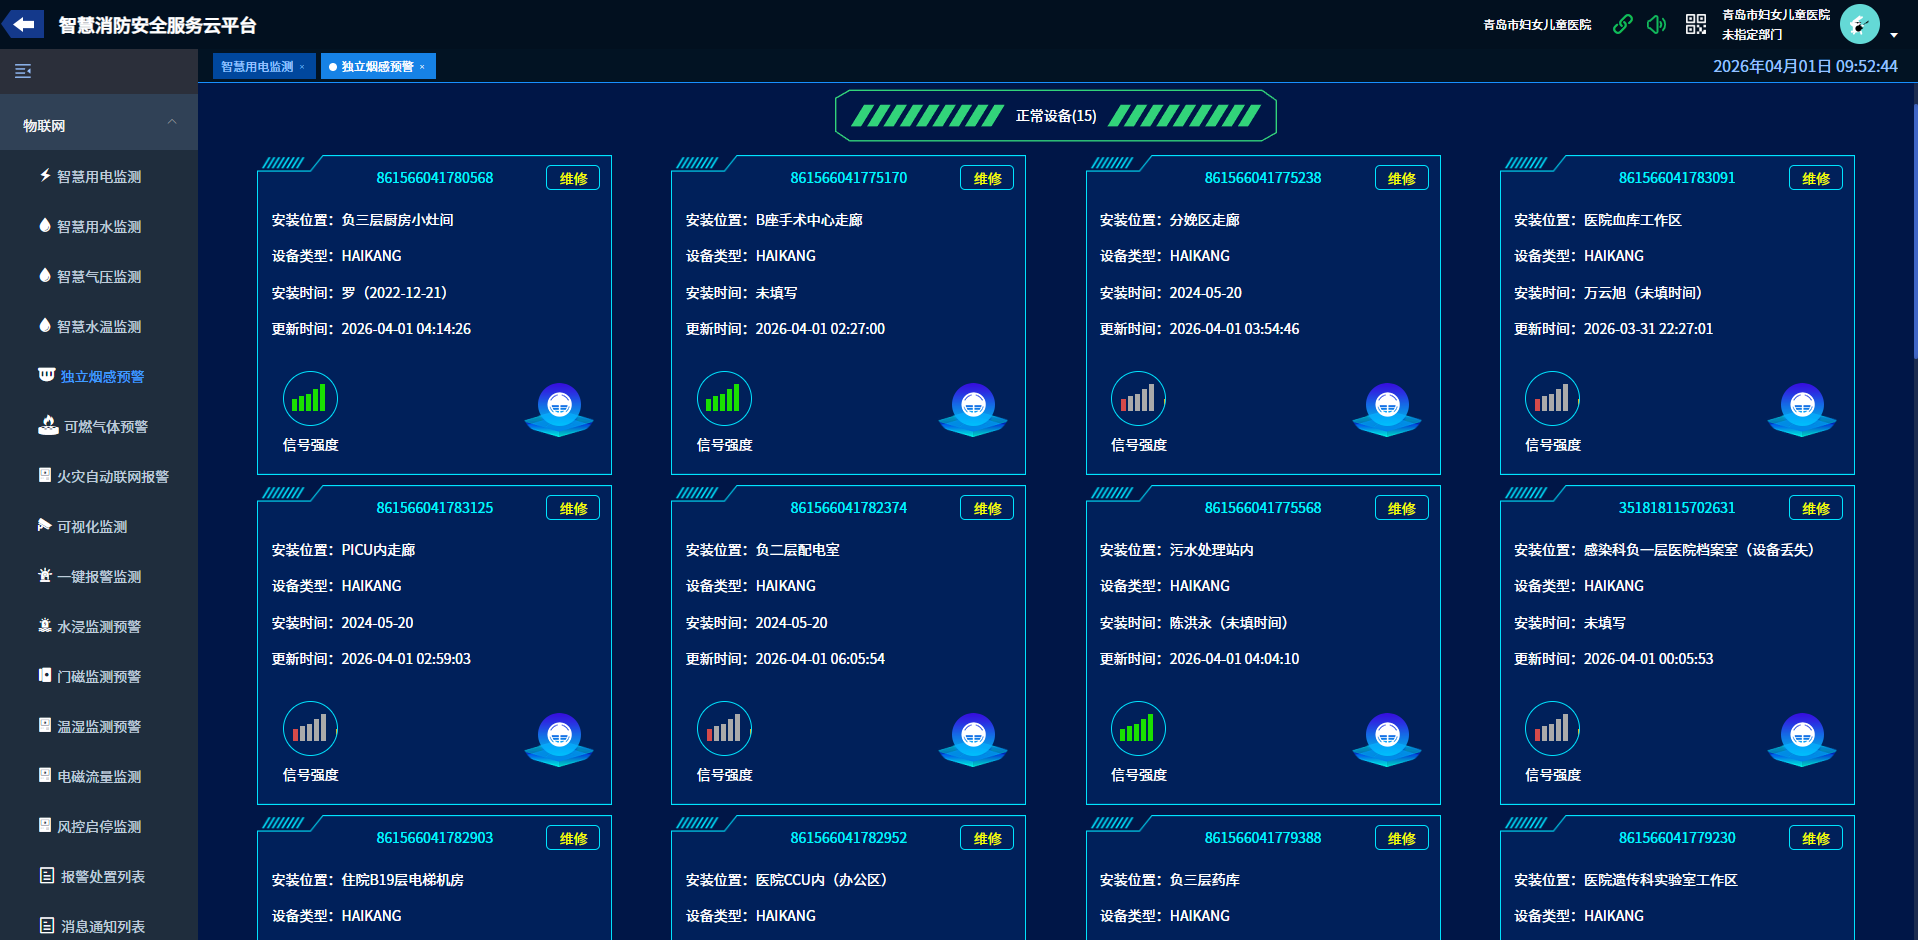Click the 正常设备(15) status banner

point(1055,116)
